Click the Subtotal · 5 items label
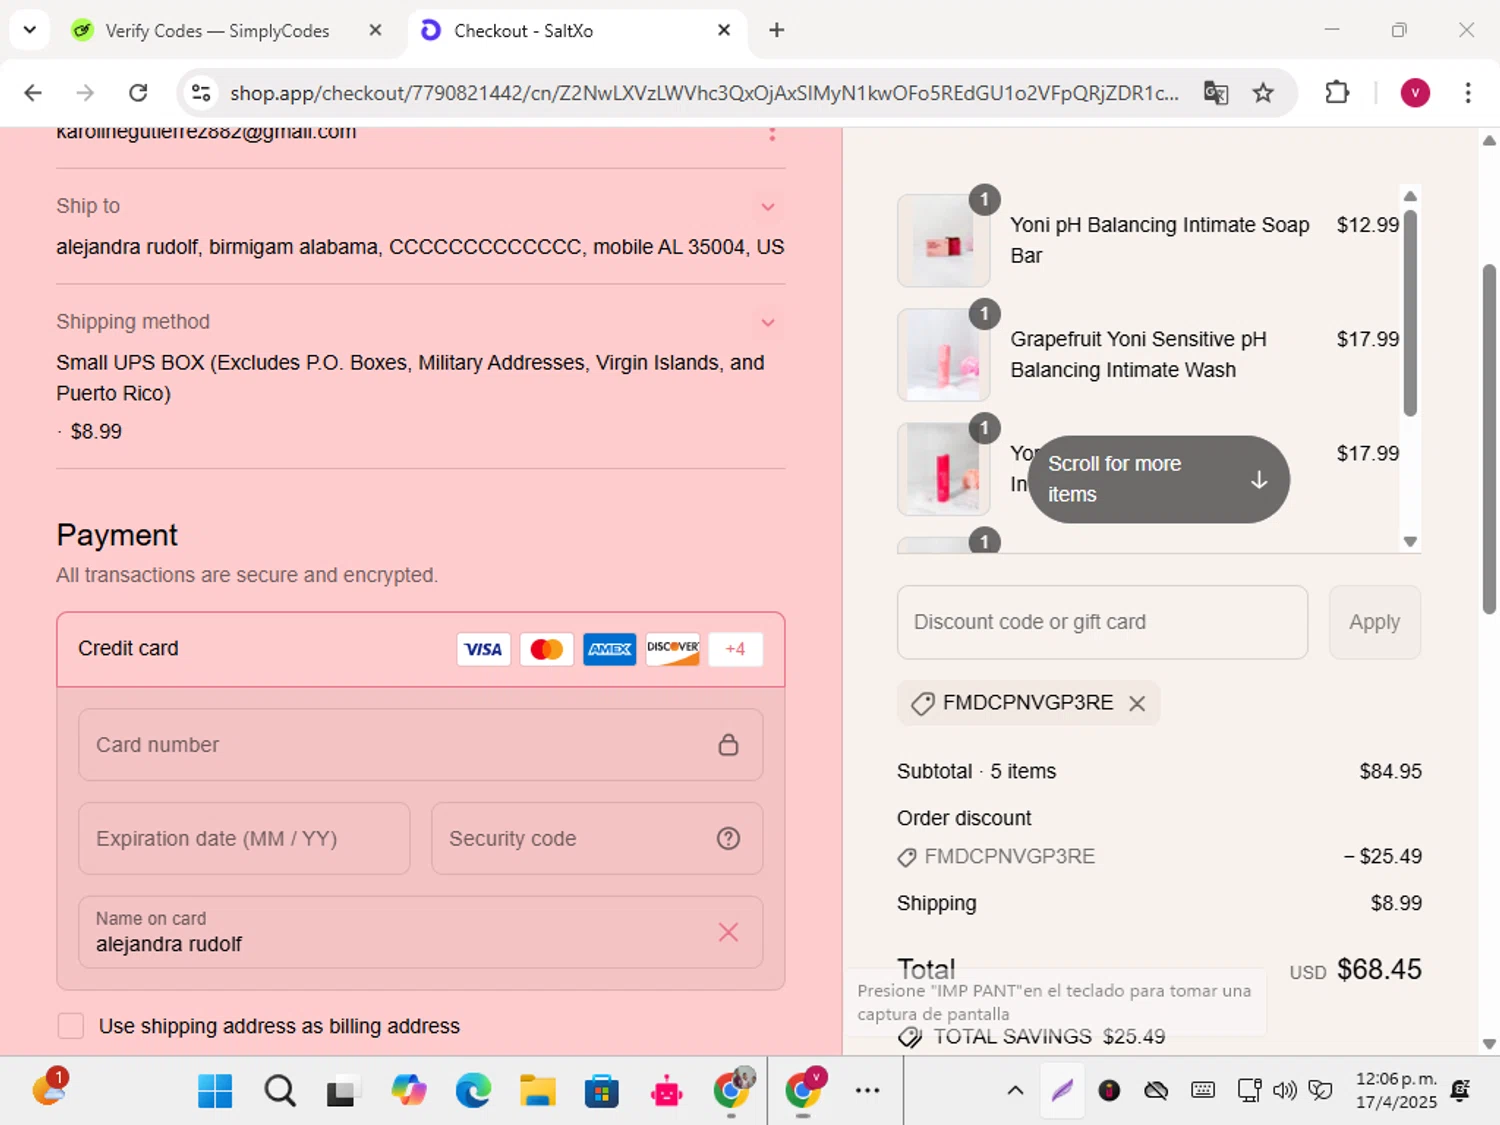 (x=976, y=771)
